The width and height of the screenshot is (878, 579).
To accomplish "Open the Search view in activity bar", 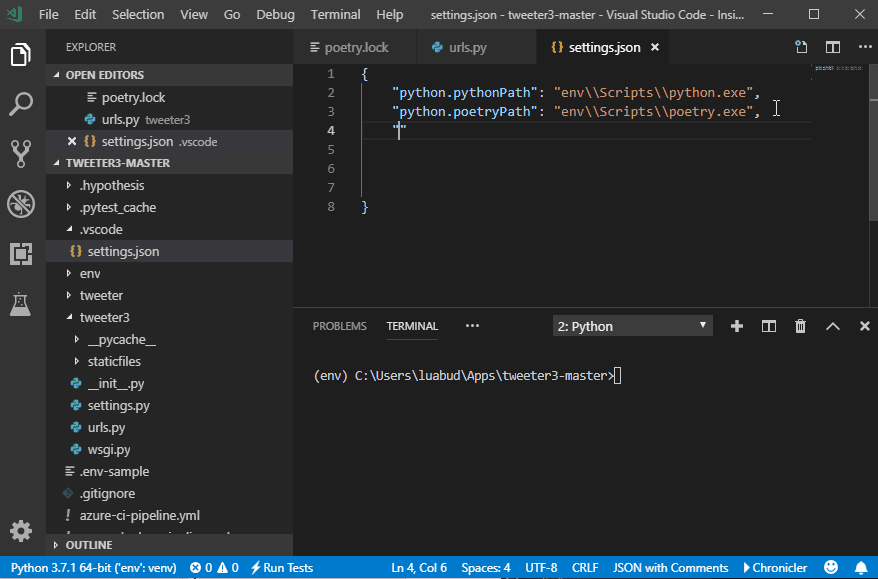I will coord(21,103).
